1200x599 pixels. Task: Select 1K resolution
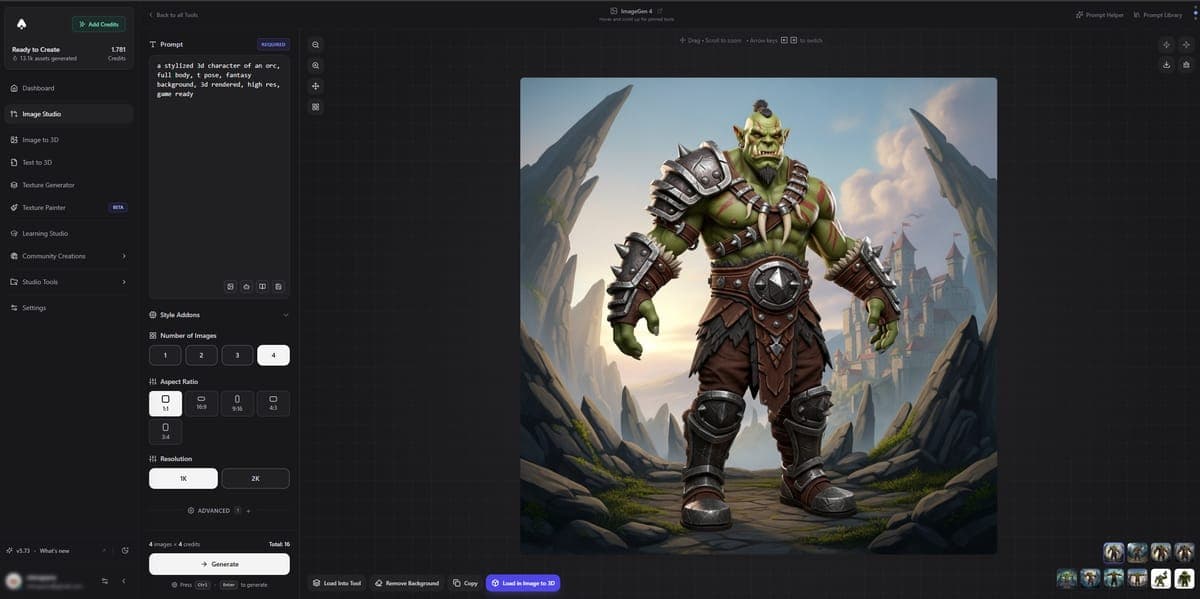point(183,478)
